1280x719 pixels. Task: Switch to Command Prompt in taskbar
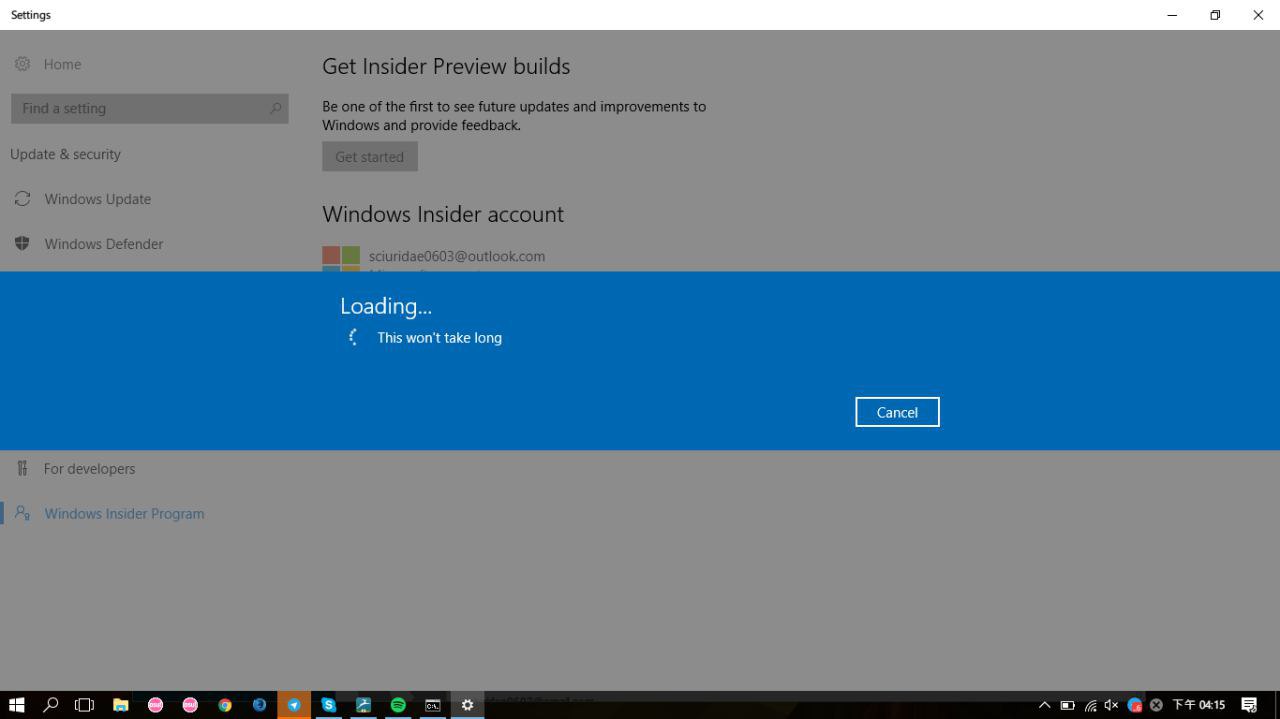pos(433,705)
